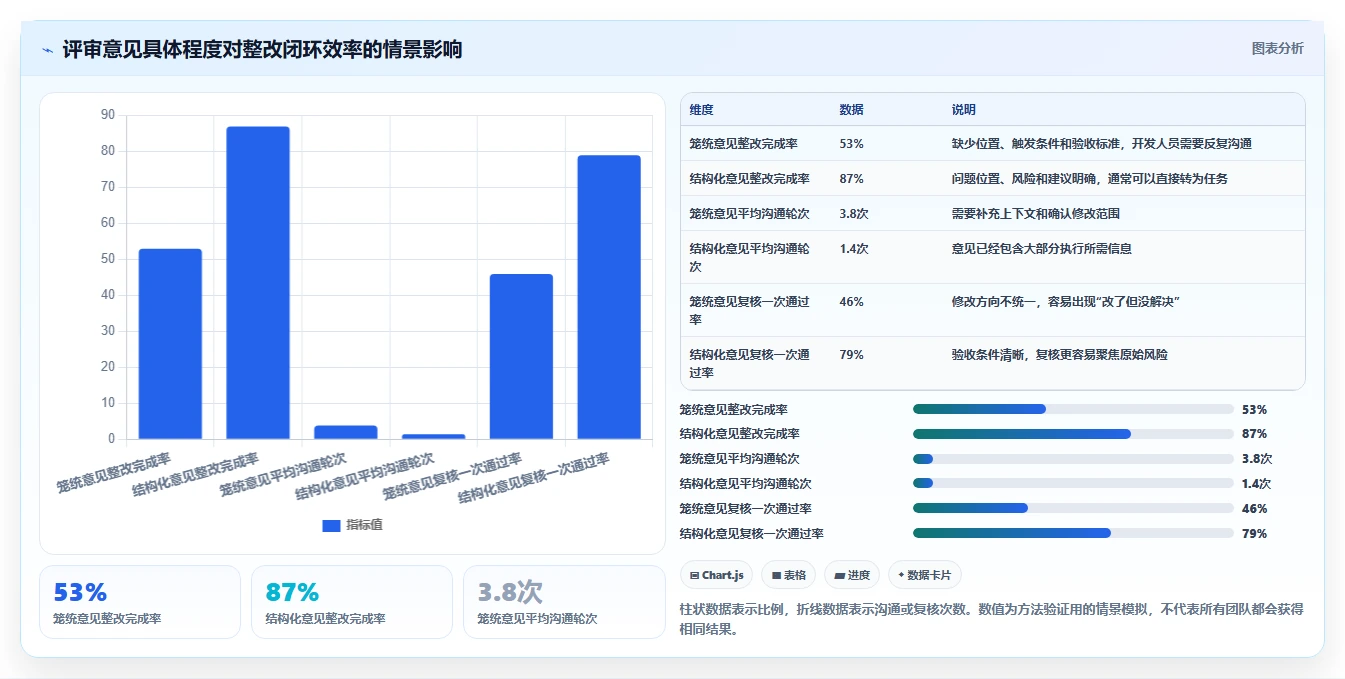Image resolution: width=1345 pixels, height=679 pixels.
Task: Click the 53% value beside its progress bar
Action: click(x=1254, y=409)
